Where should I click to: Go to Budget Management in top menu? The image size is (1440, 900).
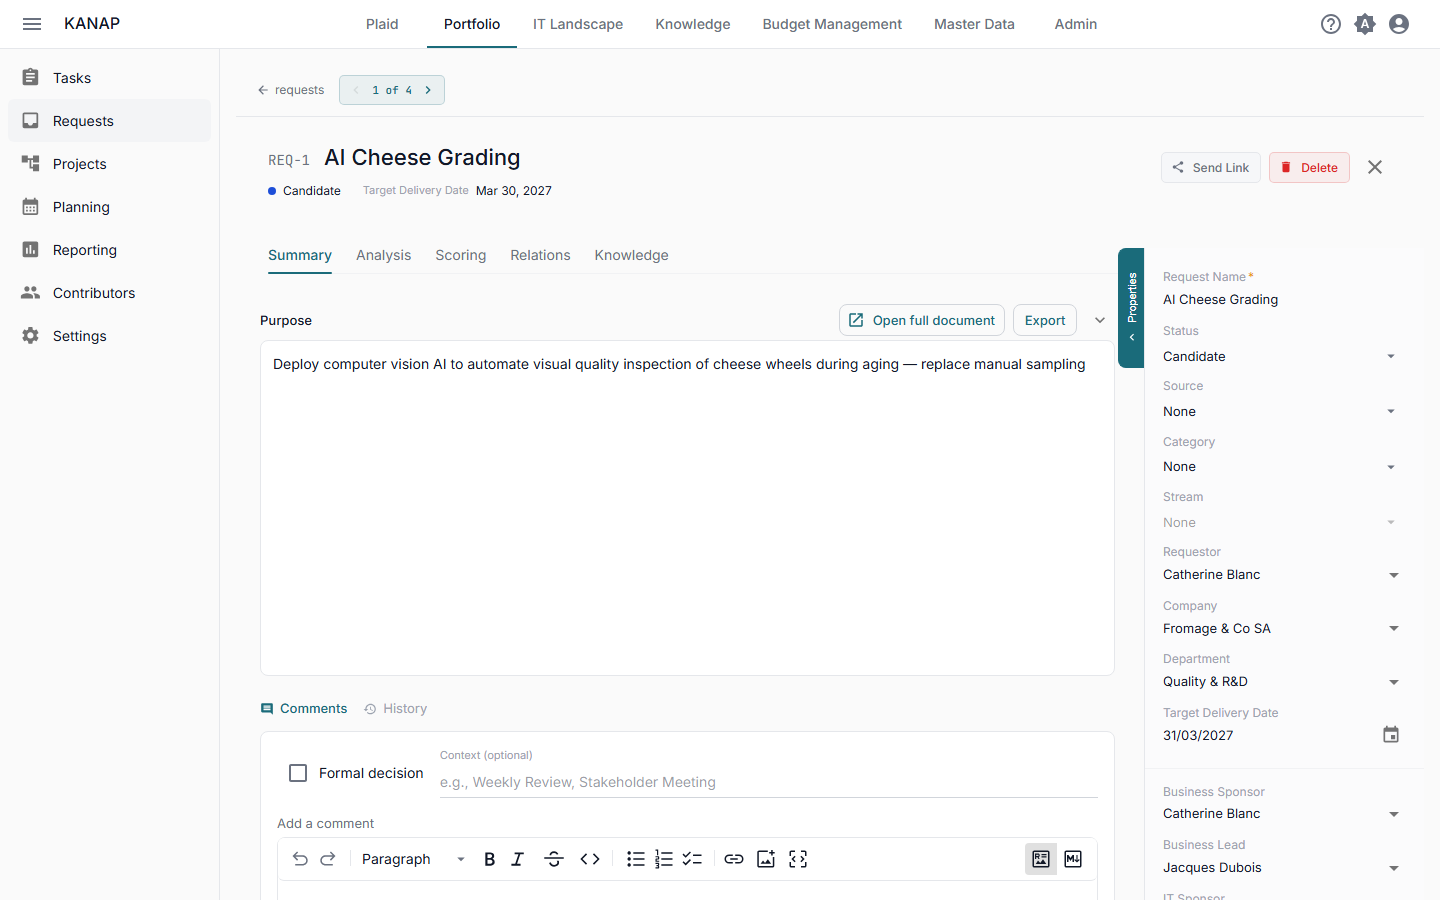point(832,24)
